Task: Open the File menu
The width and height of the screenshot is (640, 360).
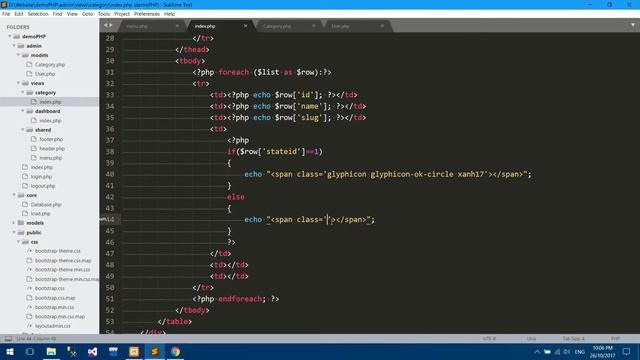Action: click(6, 14)
